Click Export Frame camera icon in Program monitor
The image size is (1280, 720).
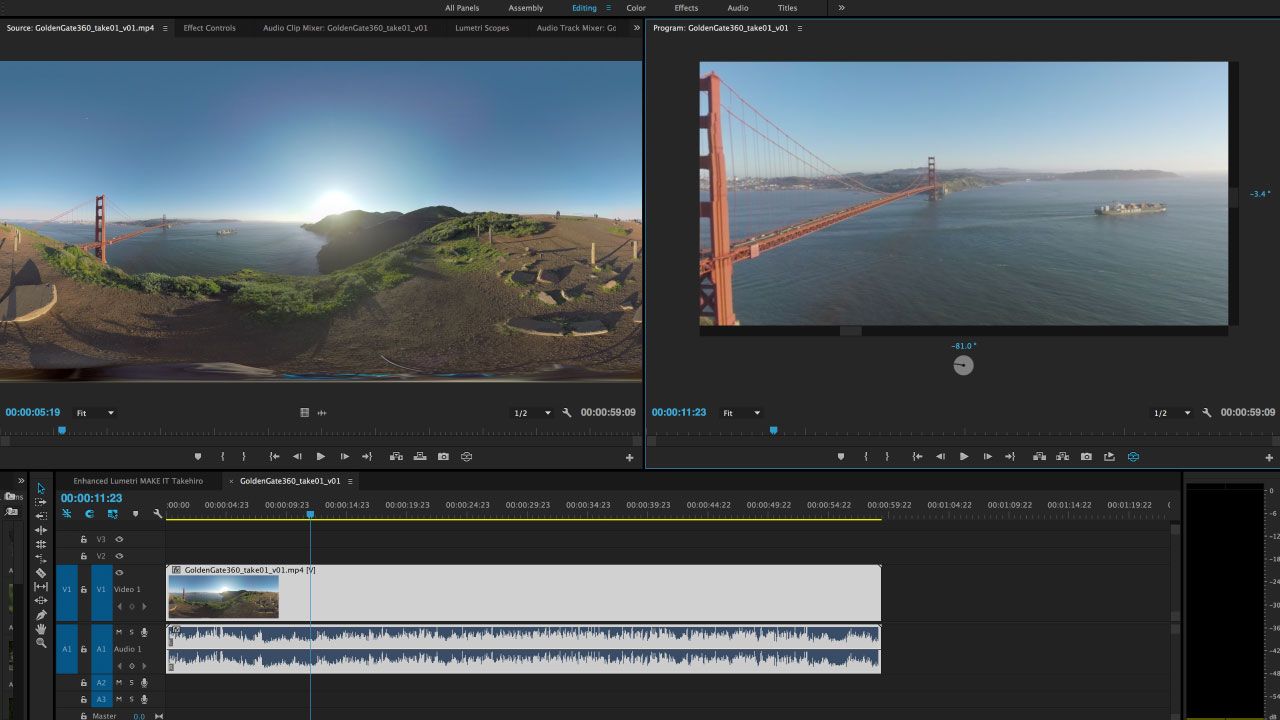[x=1086, y=456]
